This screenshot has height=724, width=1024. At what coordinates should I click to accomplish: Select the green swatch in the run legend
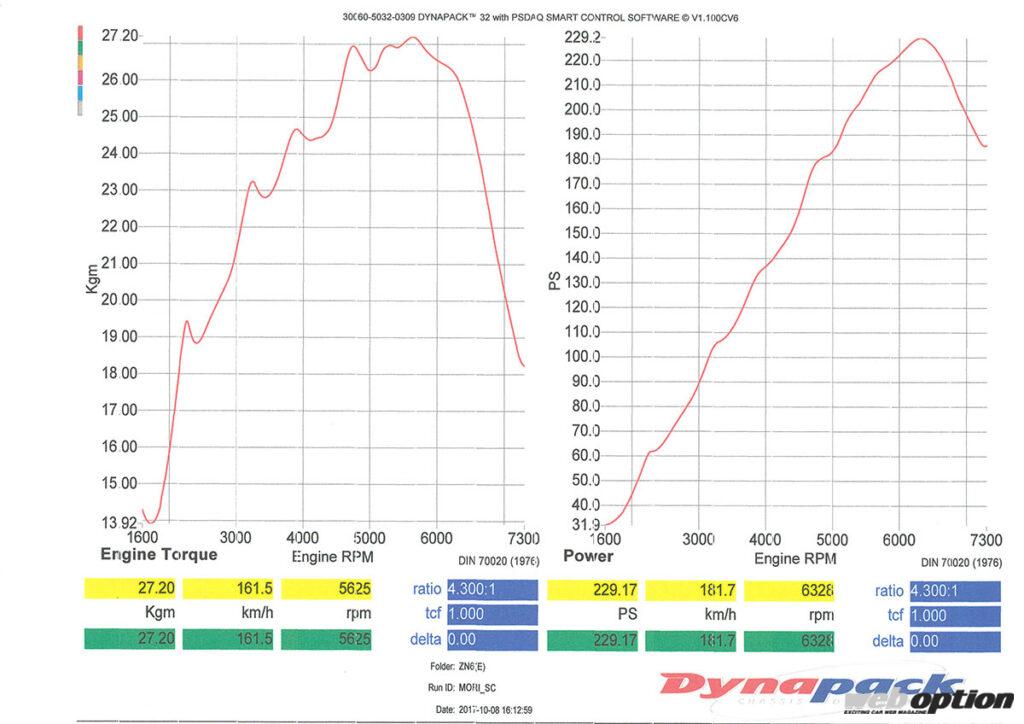[80, 49]
